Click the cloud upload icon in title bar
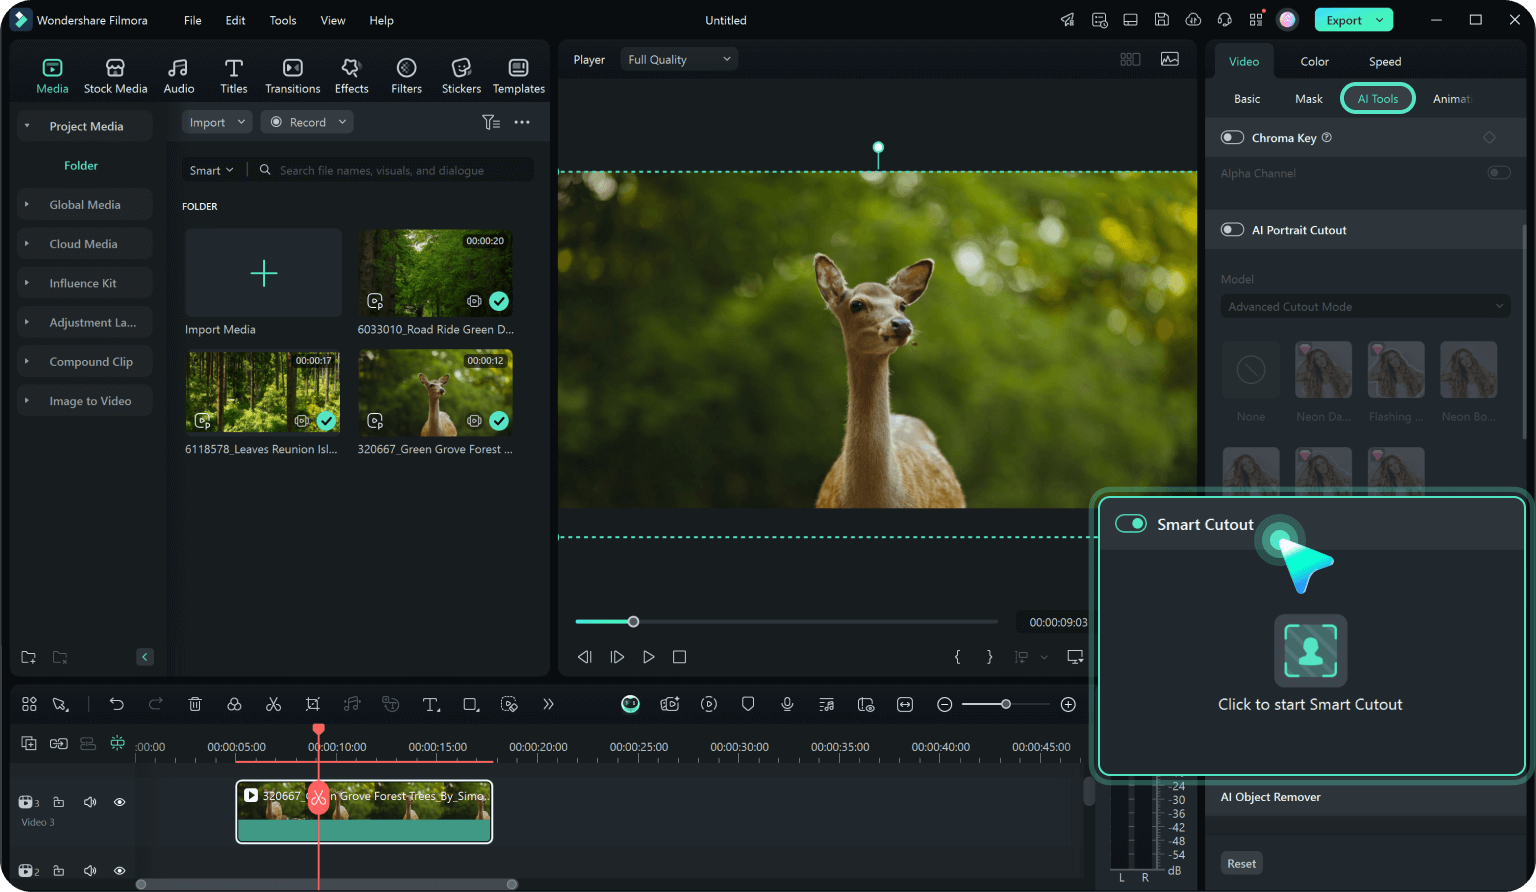Screen dimensions: 1536x892 1193,20
